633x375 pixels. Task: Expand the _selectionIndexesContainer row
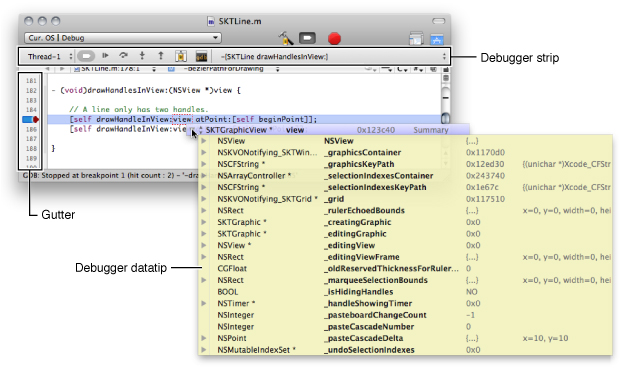pos(204,176)
